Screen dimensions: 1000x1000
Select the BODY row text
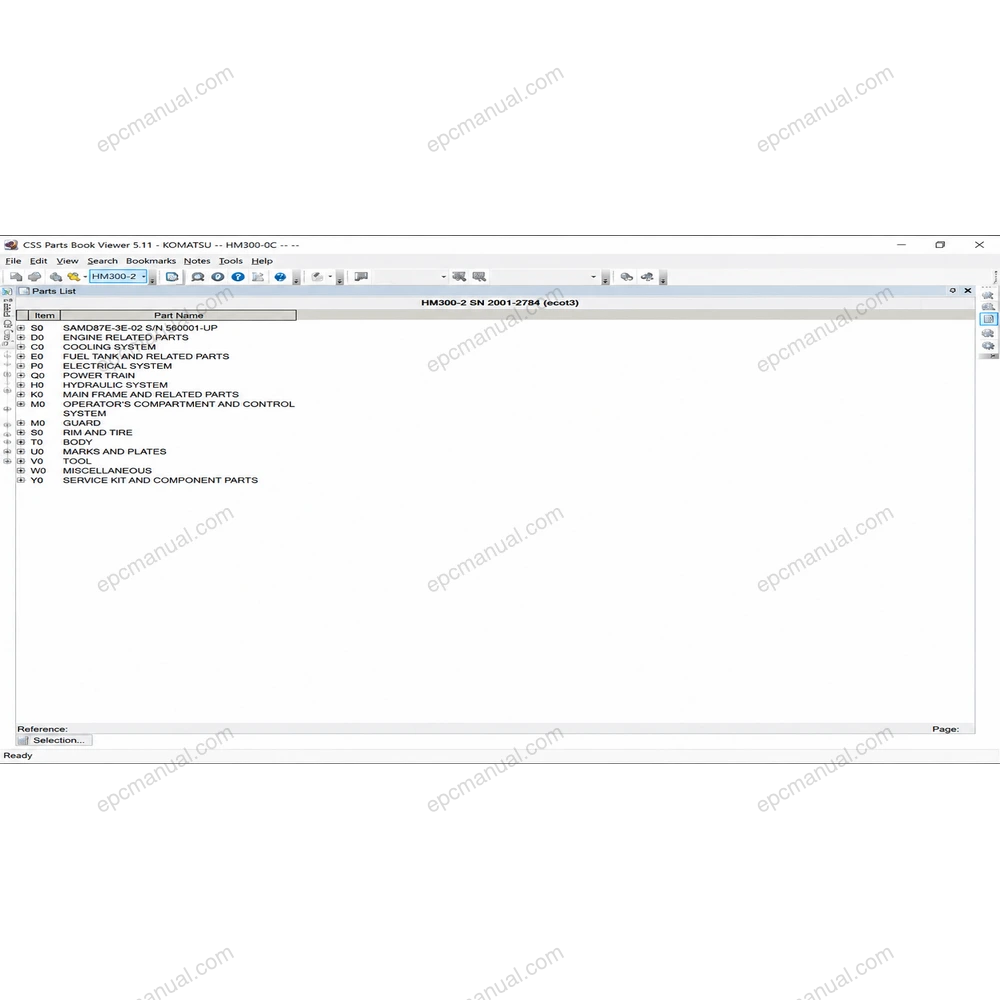[x=77, y=442]
